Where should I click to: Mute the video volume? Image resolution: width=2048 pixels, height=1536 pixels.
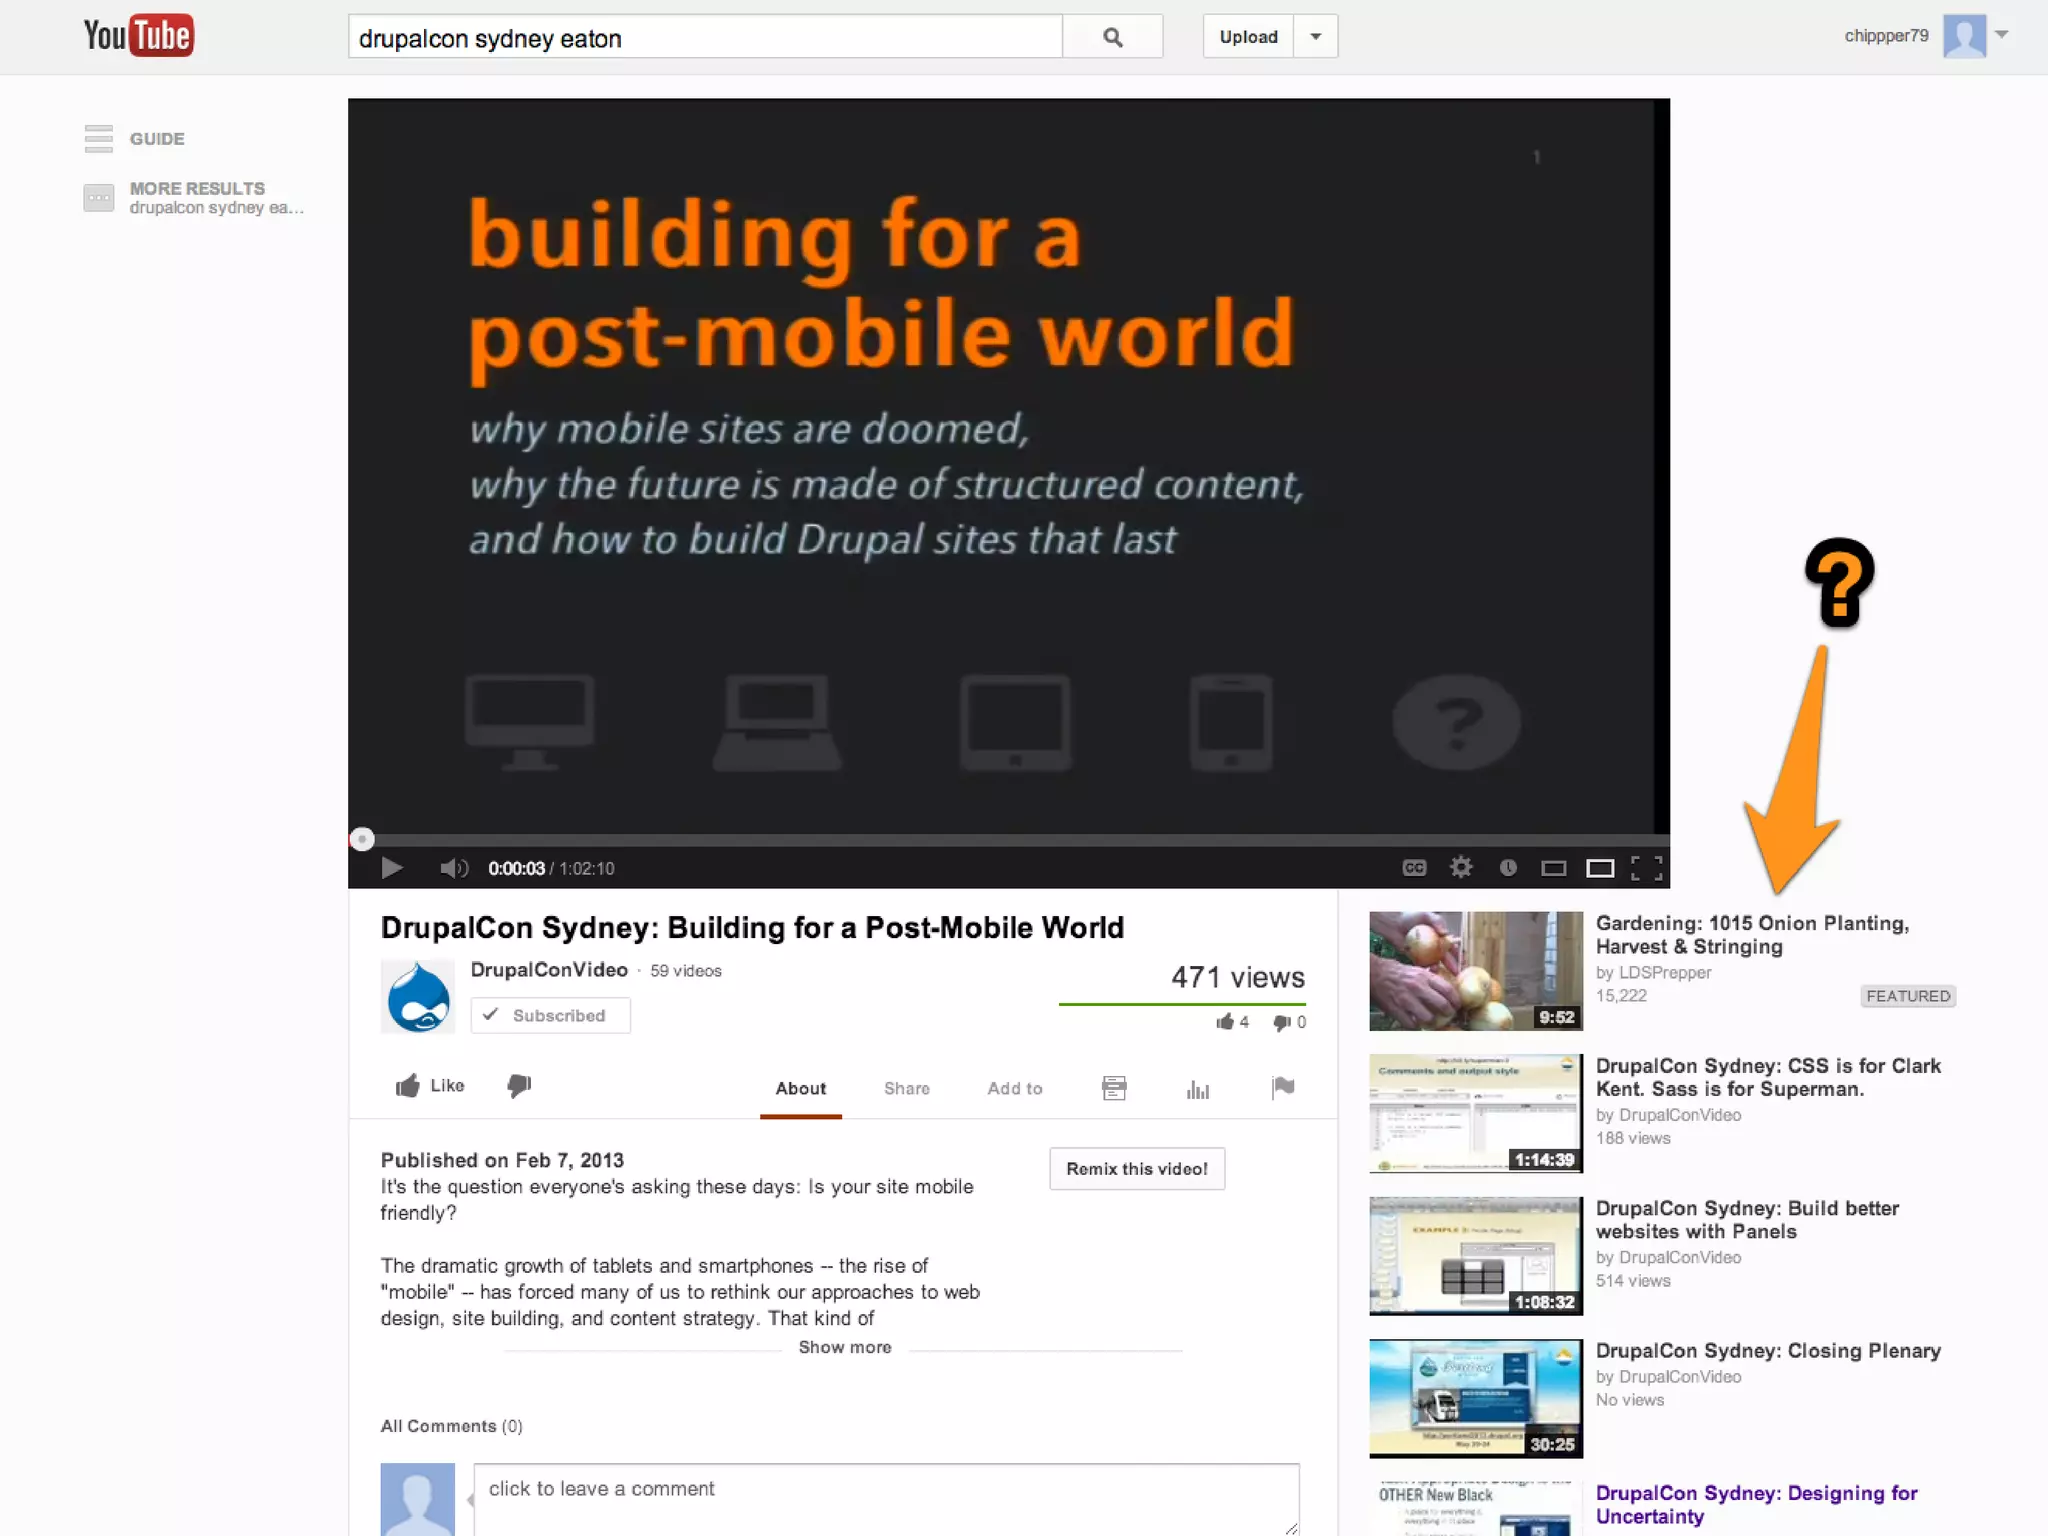[x=453, y=868]
